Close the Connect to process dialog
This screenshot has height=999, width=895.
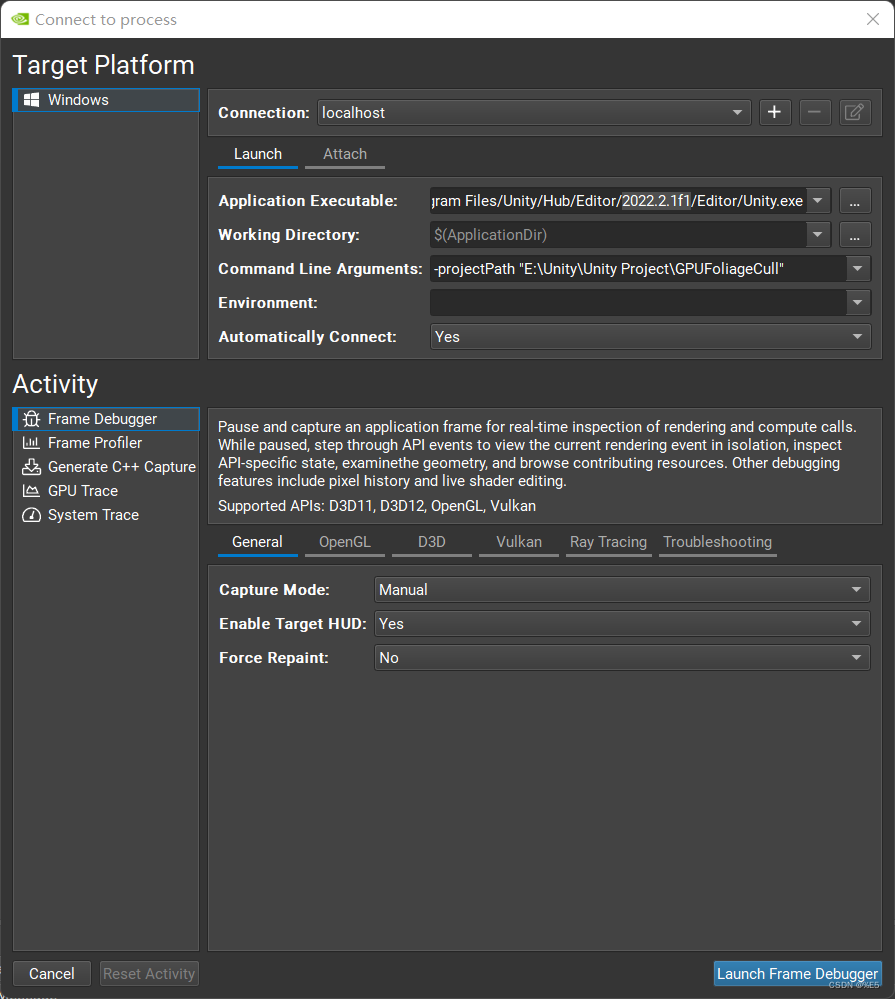point(873,19)
